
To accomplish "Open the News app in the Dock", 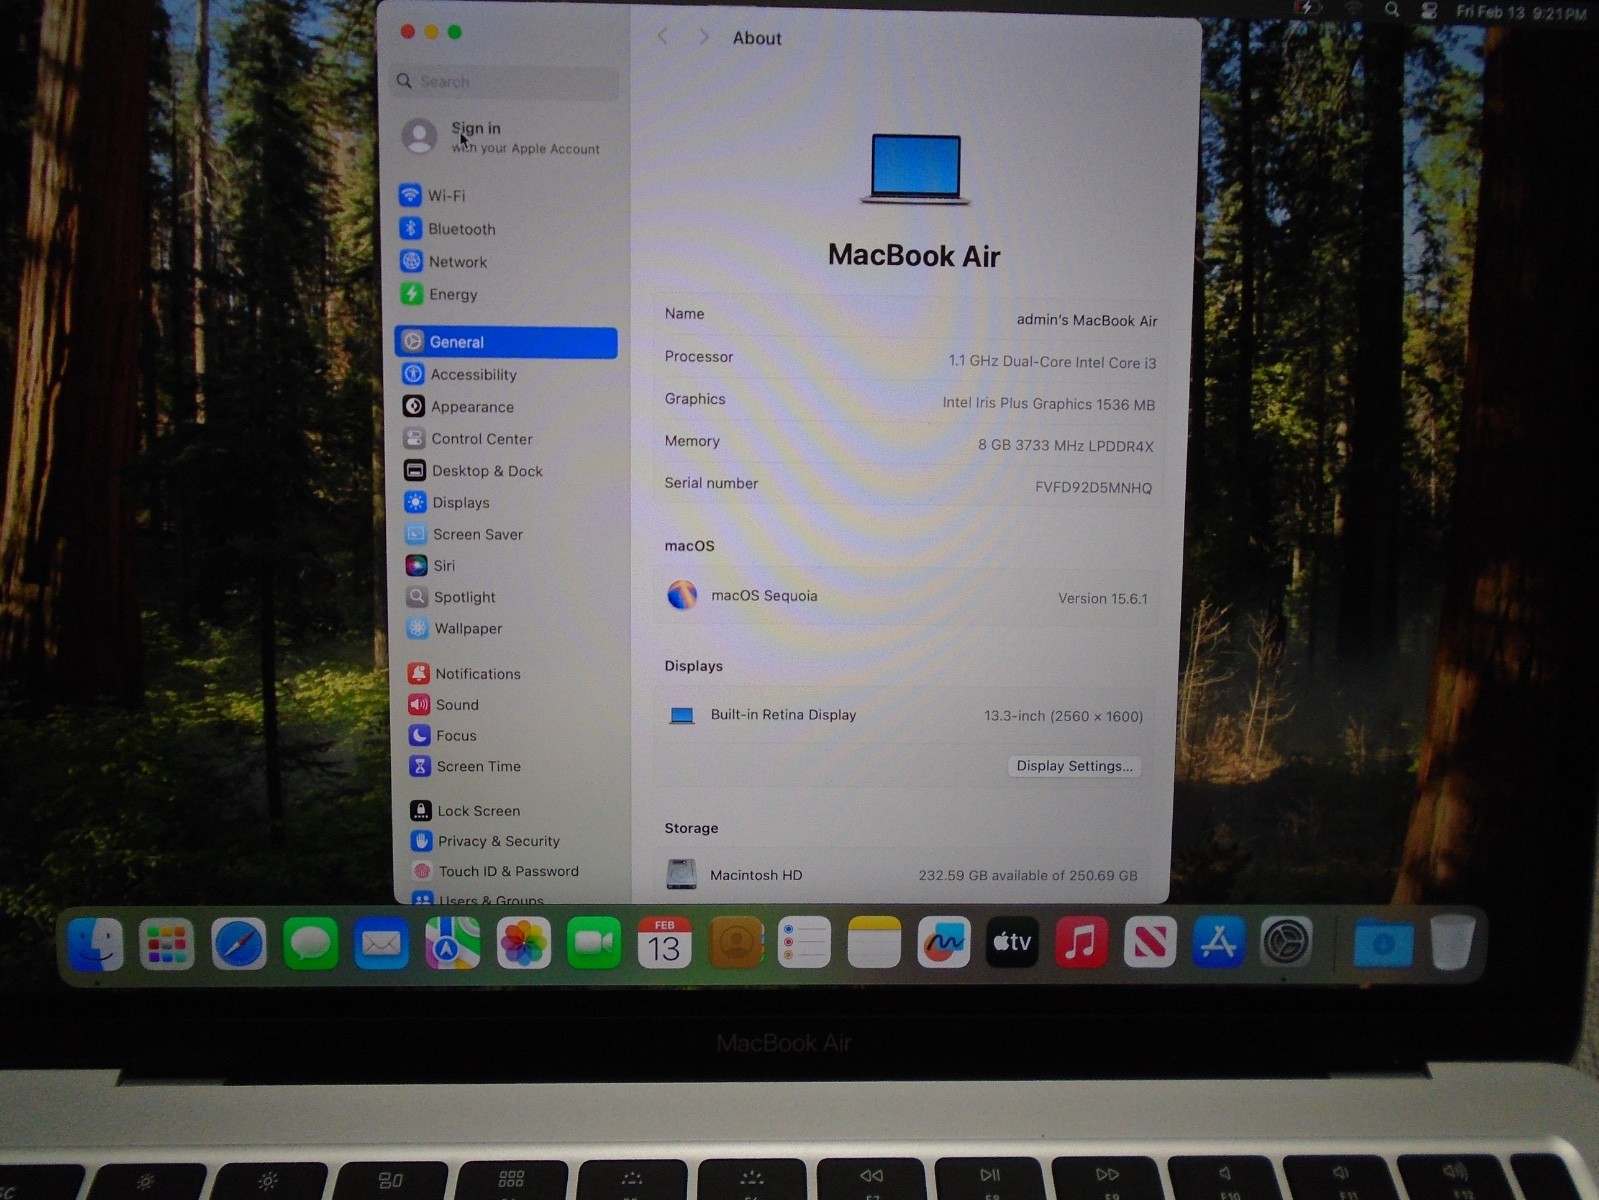I will pos(1150,942).
